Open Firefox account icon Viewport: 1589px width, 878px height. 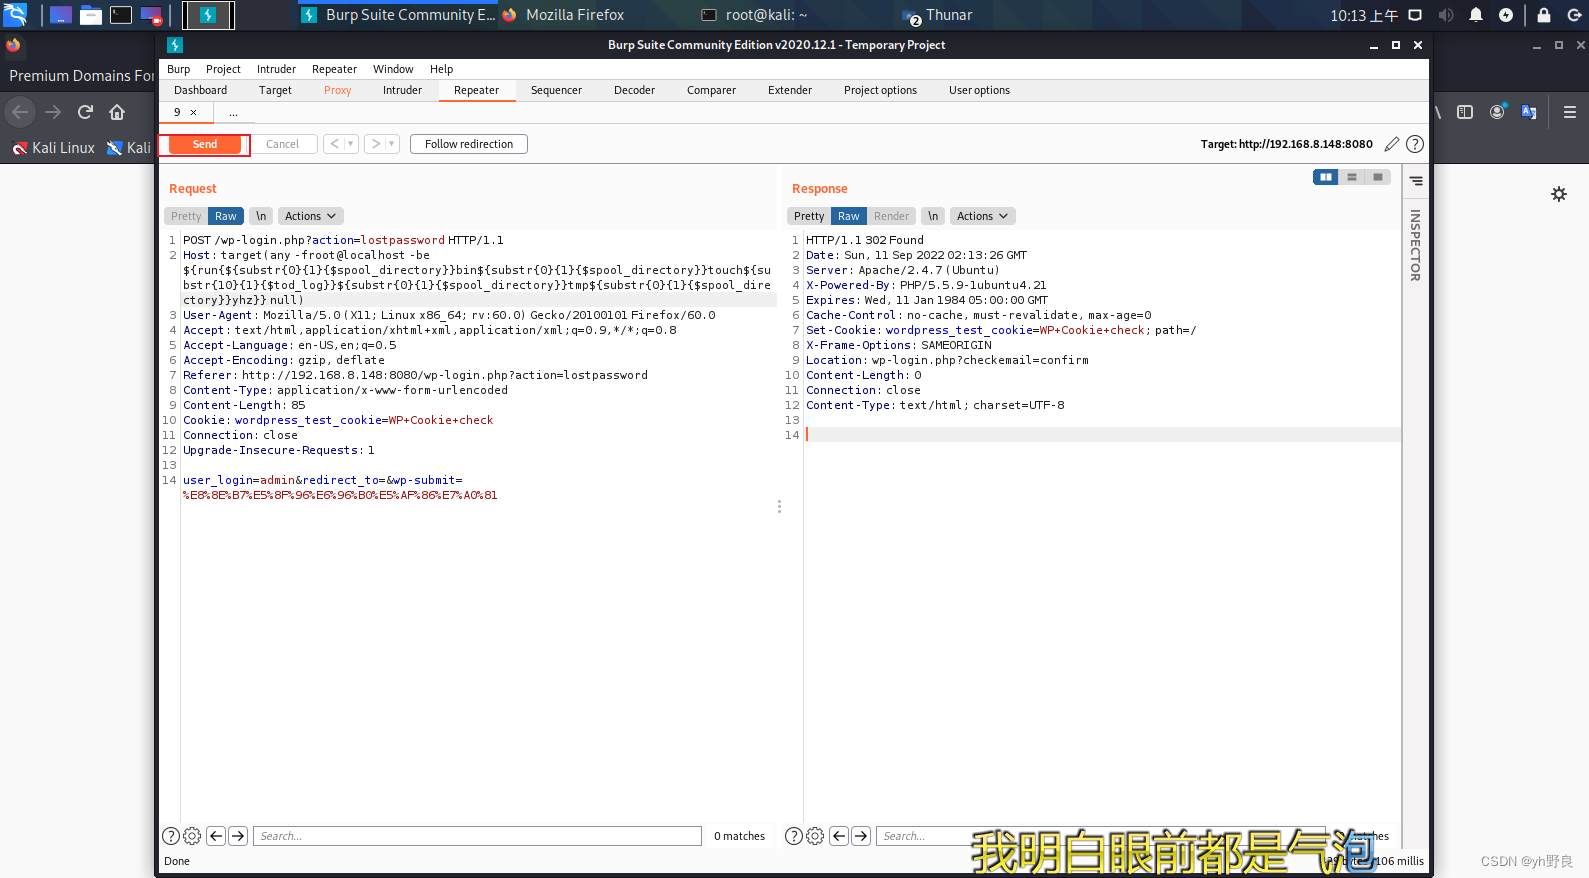pos(1497,112)
